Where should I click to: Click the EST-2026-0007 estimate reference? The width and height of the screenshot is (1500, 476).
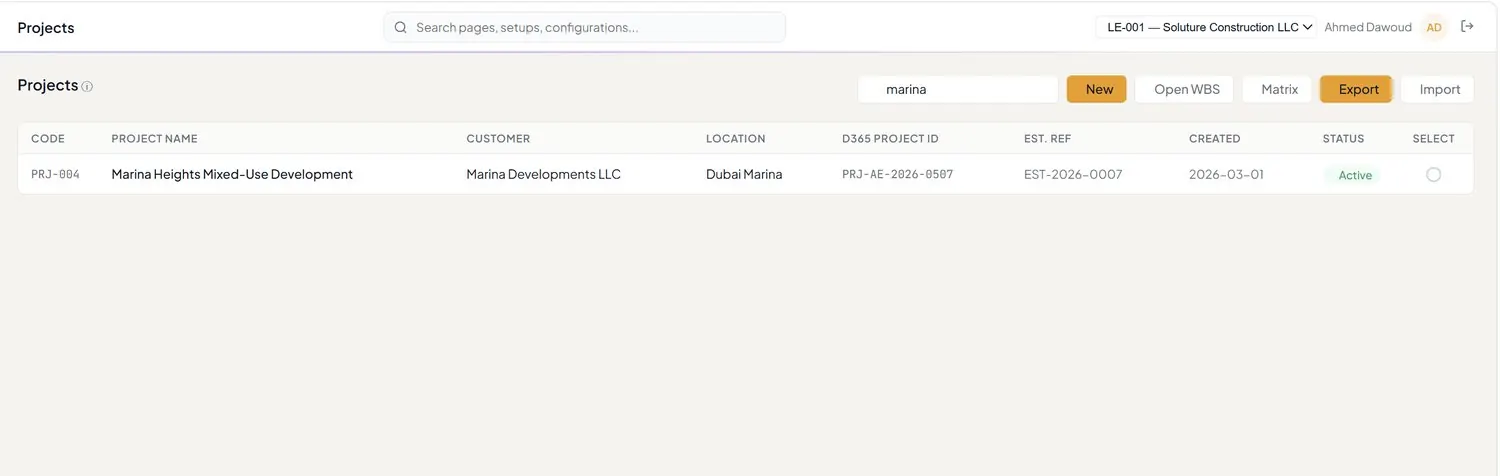tap(1073, 174)
